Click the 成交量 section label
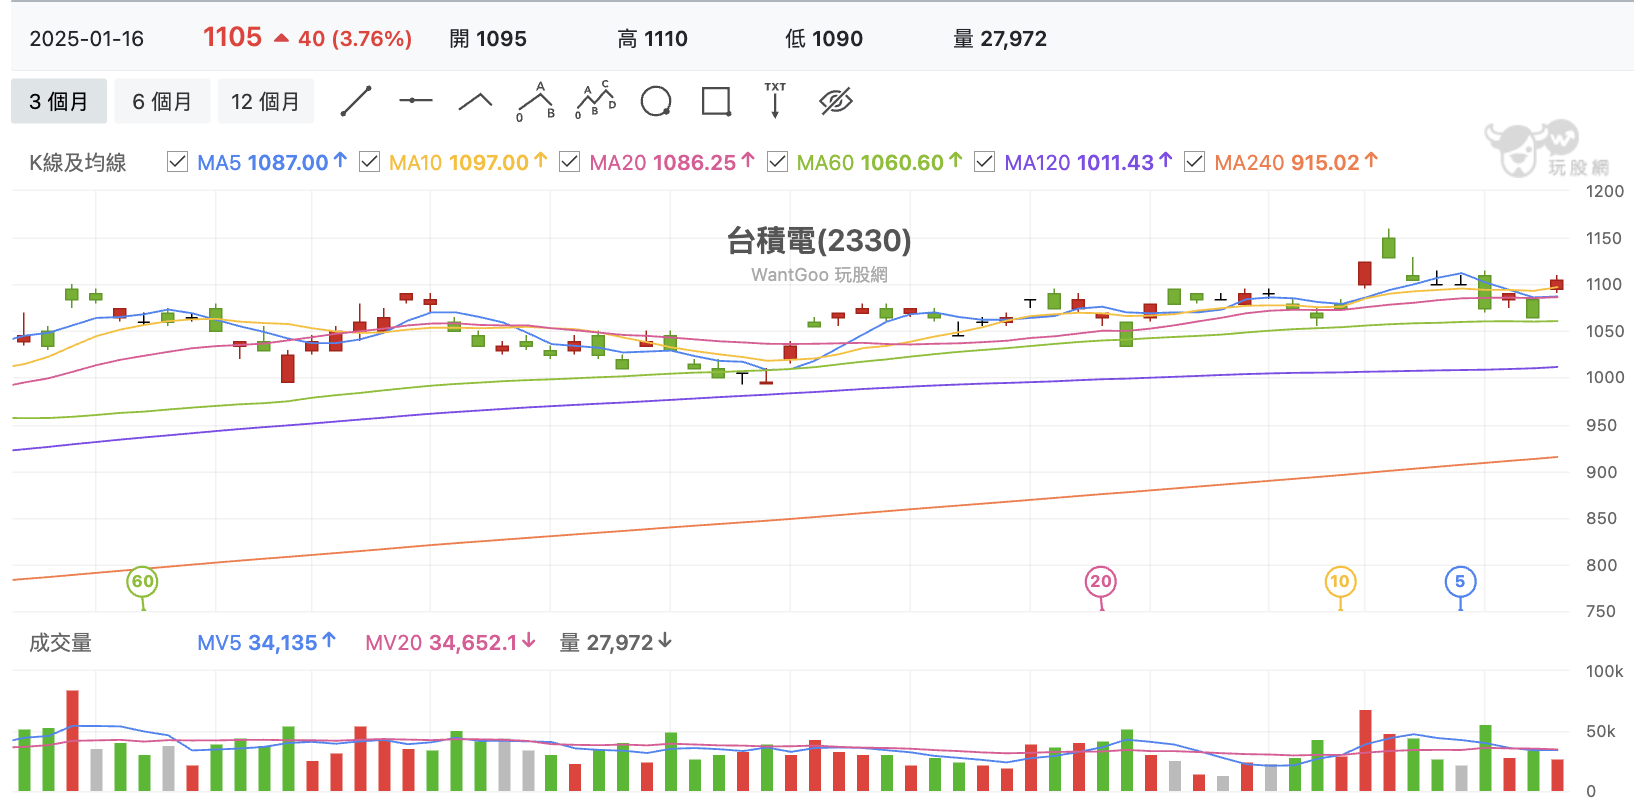Screen dimensions: 1634x800 coord(60,643)
